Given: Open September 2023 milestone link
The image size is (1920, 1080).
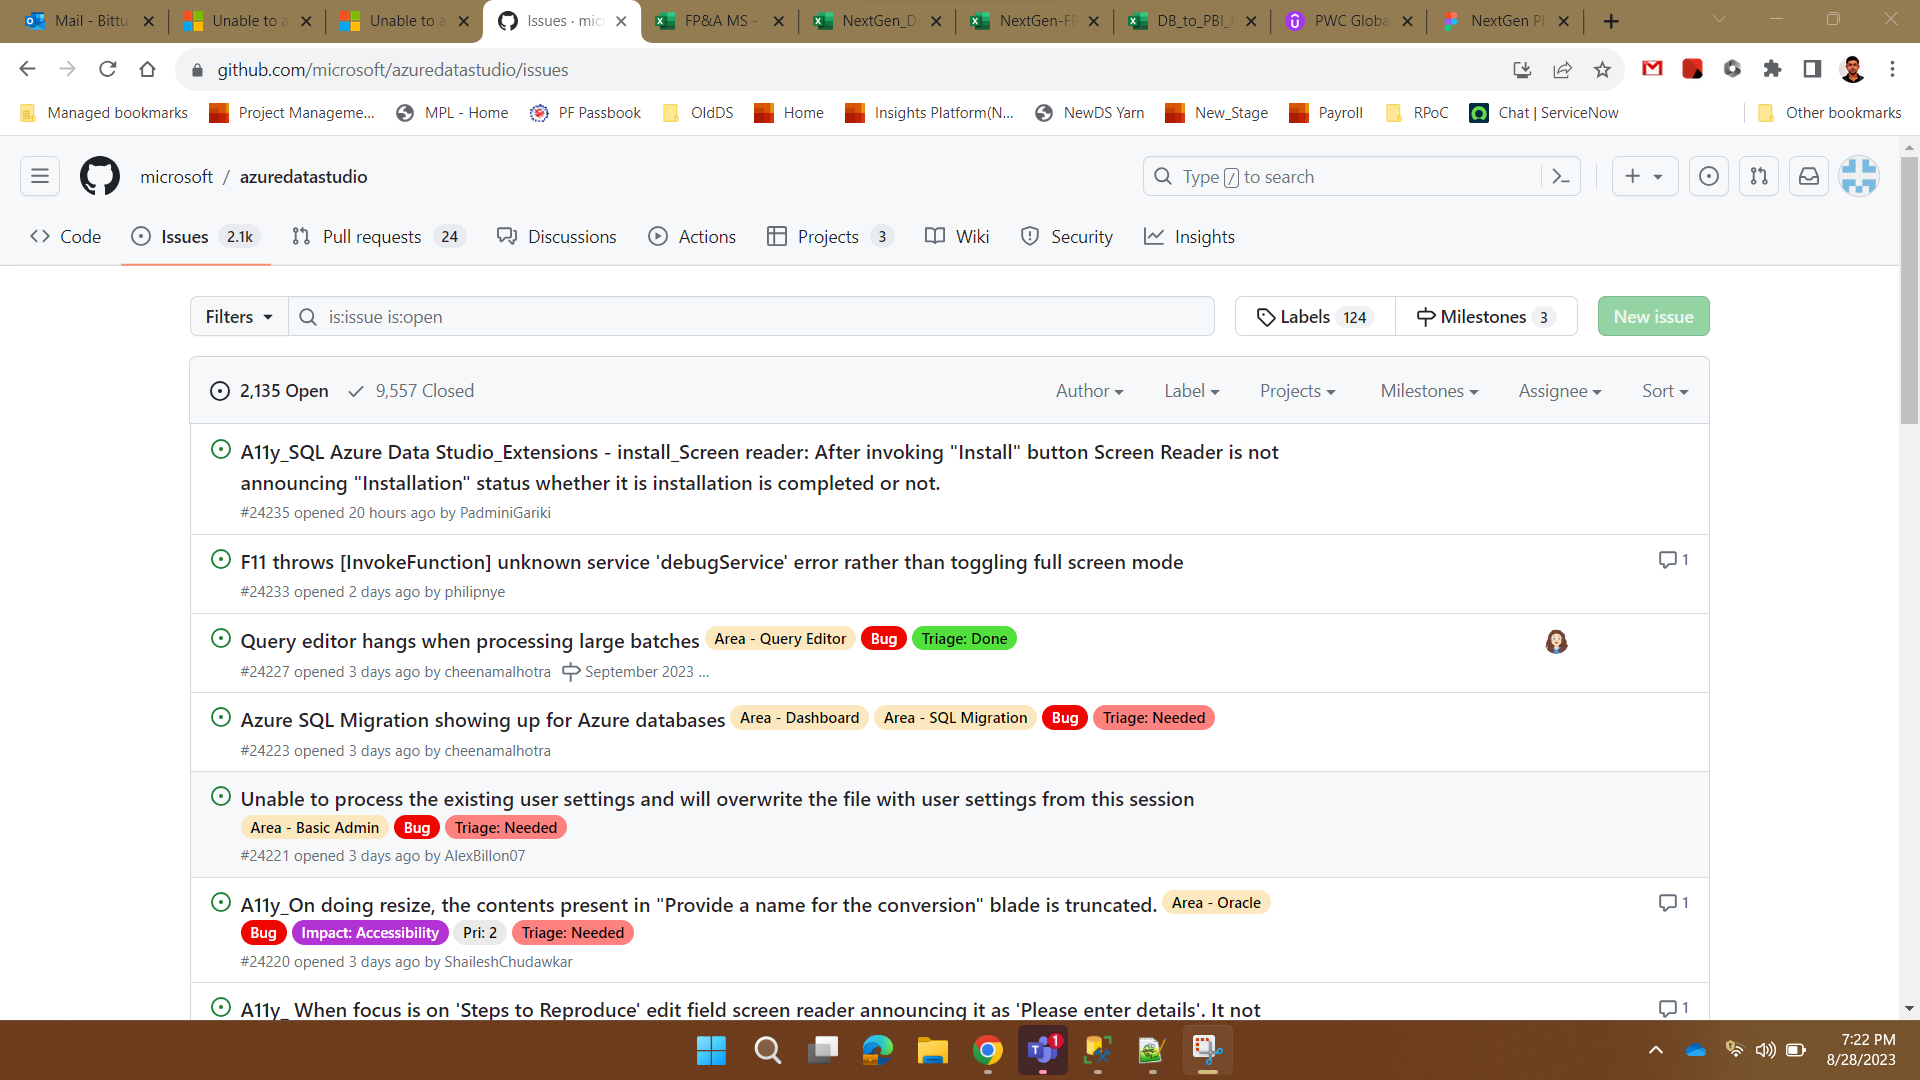Looking at the screenshot, I should coord(636,672).
